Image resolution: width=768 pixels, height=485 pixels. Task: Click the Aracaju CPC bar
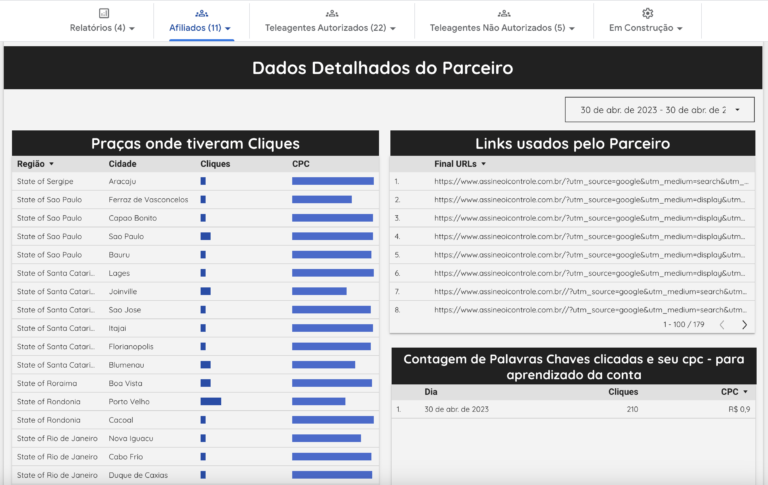[332, 181]
